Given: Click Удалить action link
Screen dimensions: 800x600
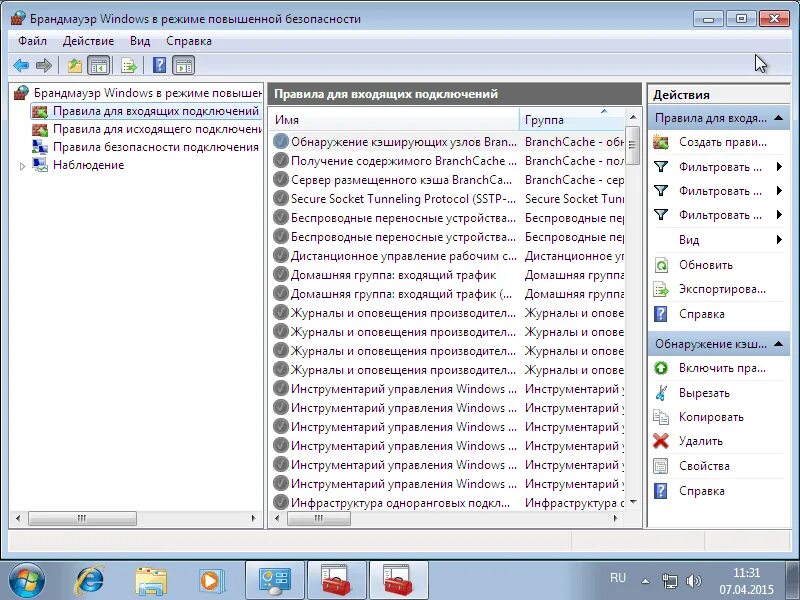Looking at the screenshot, I should click(701, 441).
